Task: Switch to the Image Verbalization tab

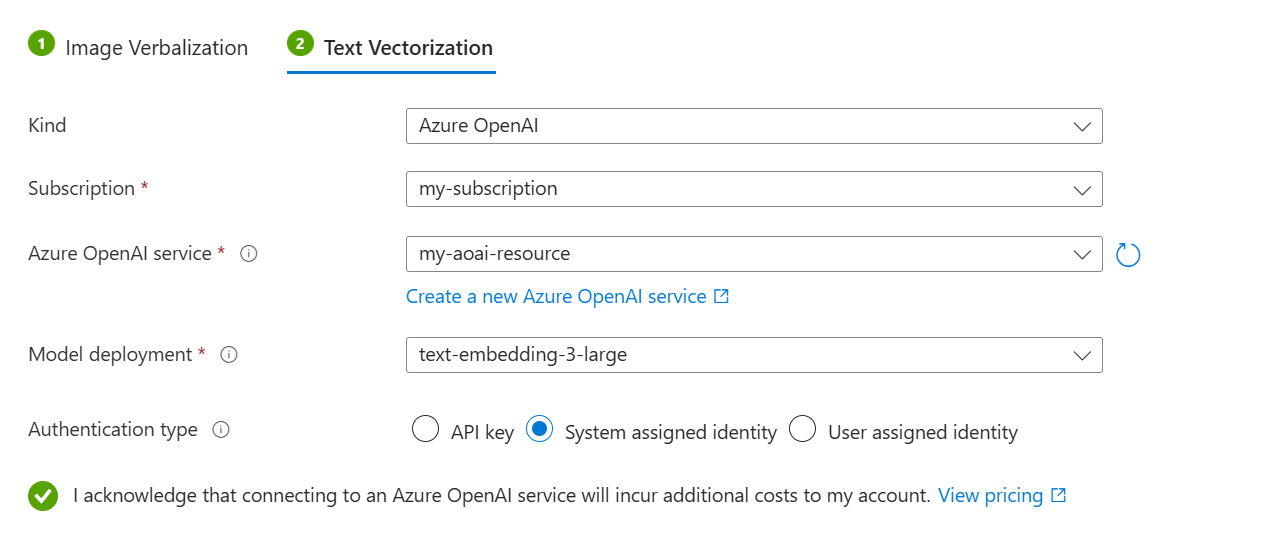Action: pos(156,48)
